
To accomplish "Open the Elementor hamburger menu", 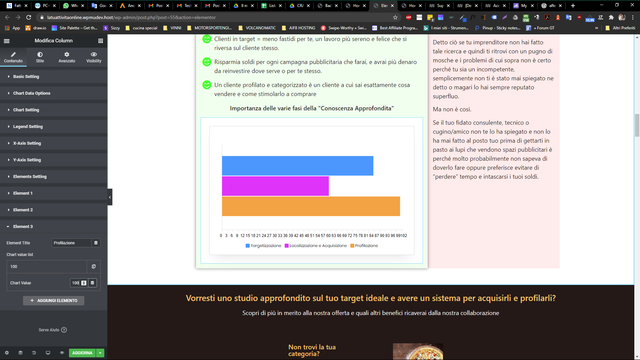I will coord(7,41).
